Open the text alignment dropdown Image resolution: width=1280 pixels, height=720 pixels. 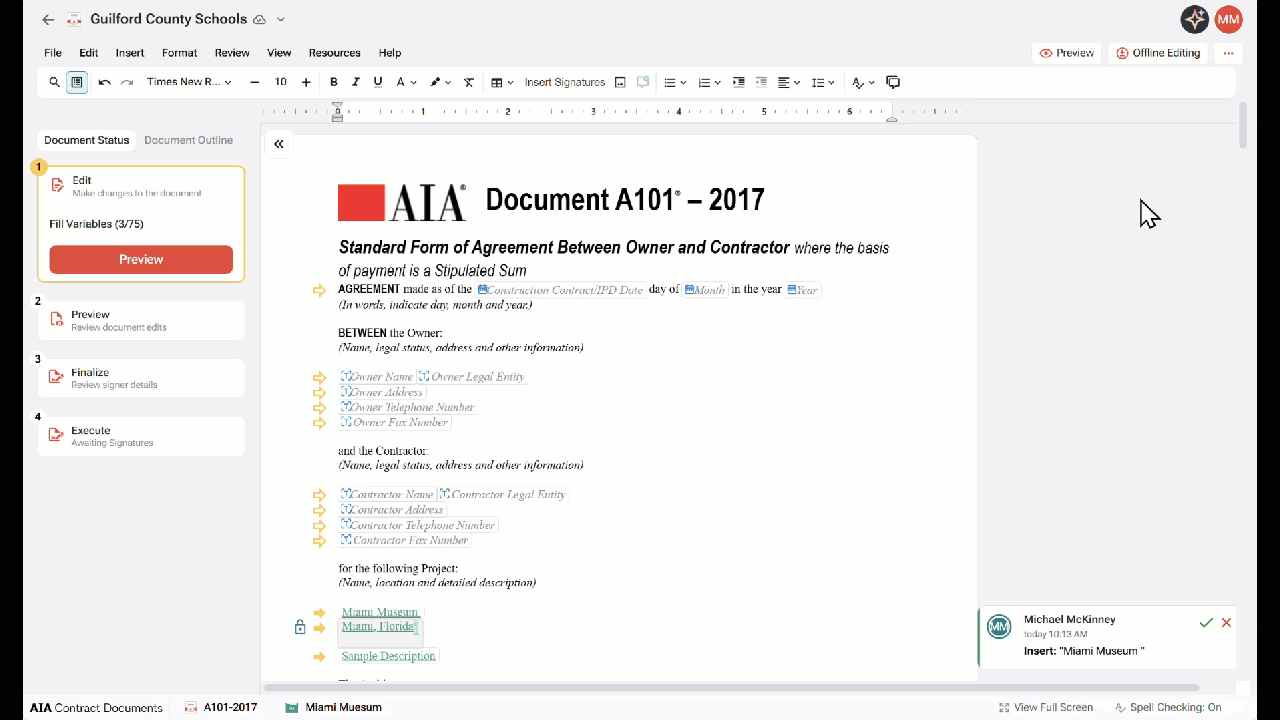[x=789, y=83]
